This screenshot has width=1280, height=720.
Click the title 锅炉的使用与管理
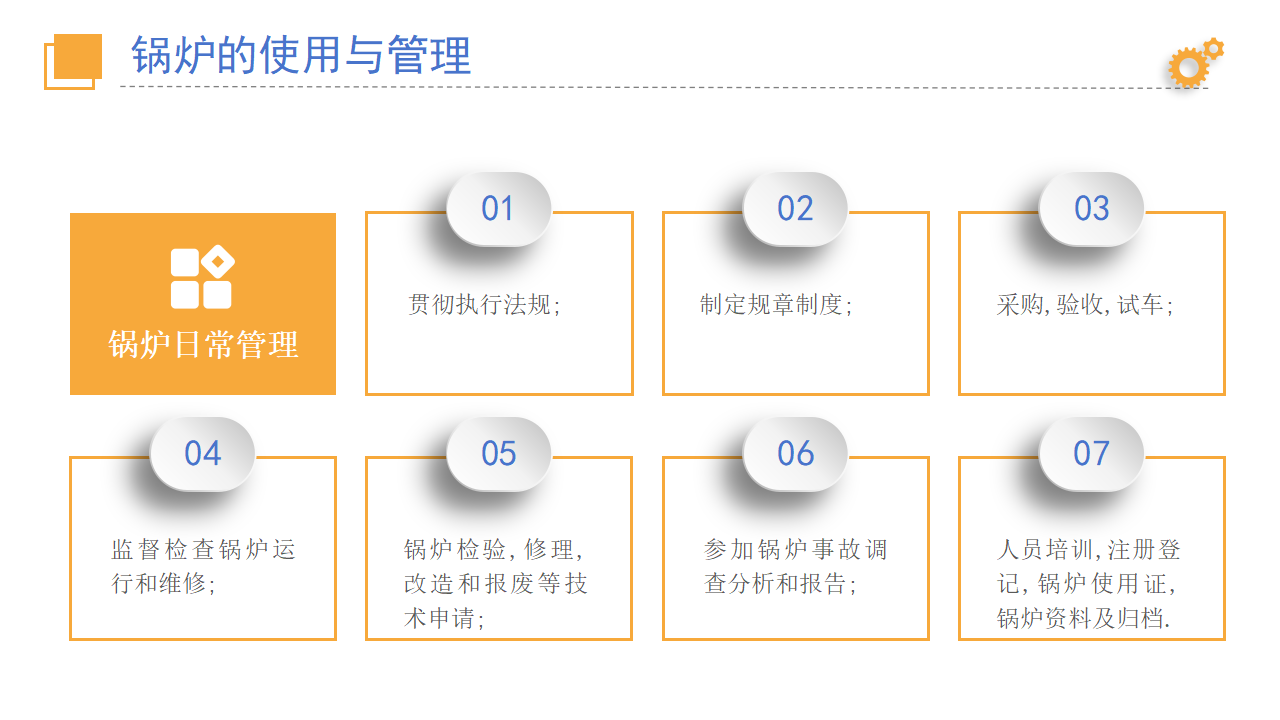click(301, 56)
